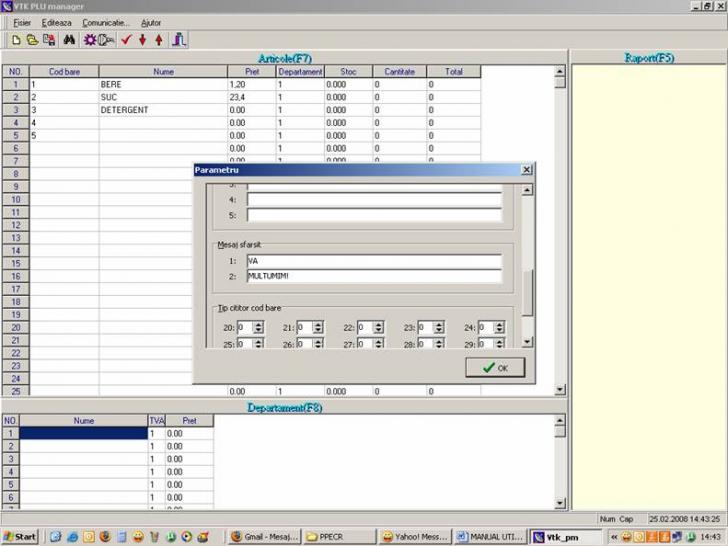
Task: Expand hidden system tray icons chevron
Action: pos(614,537)
